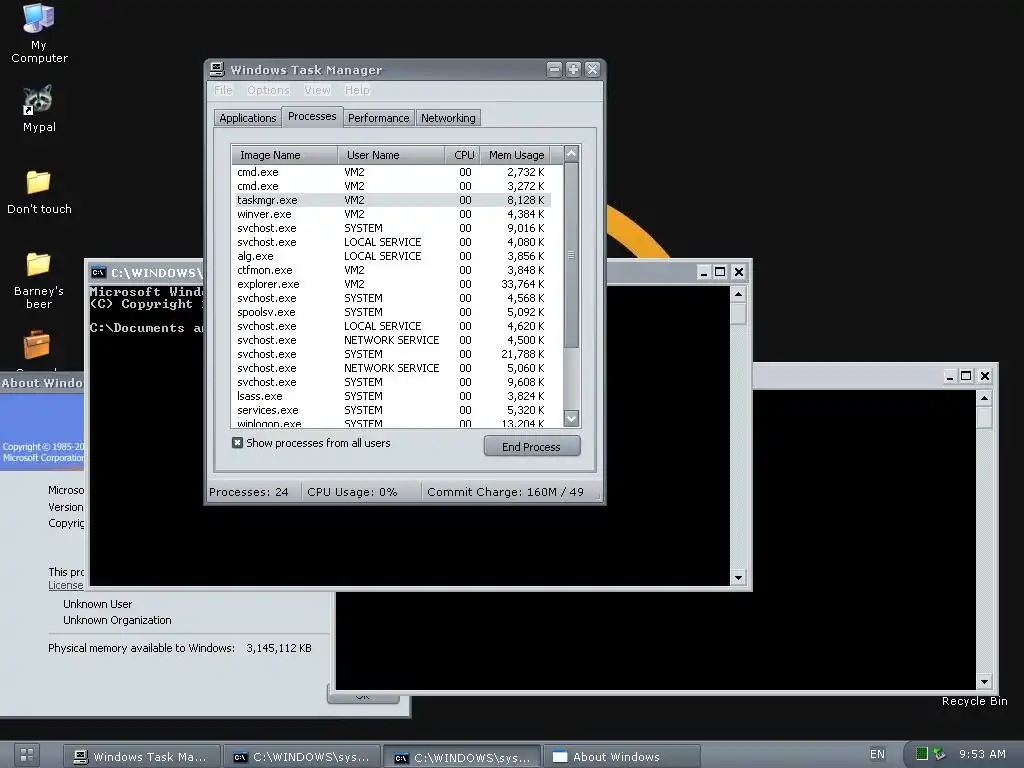The width and height of the screenshot is (1024, 768).
Task: Click the Recycle Bin label on desktop
Action: (974, 701)
